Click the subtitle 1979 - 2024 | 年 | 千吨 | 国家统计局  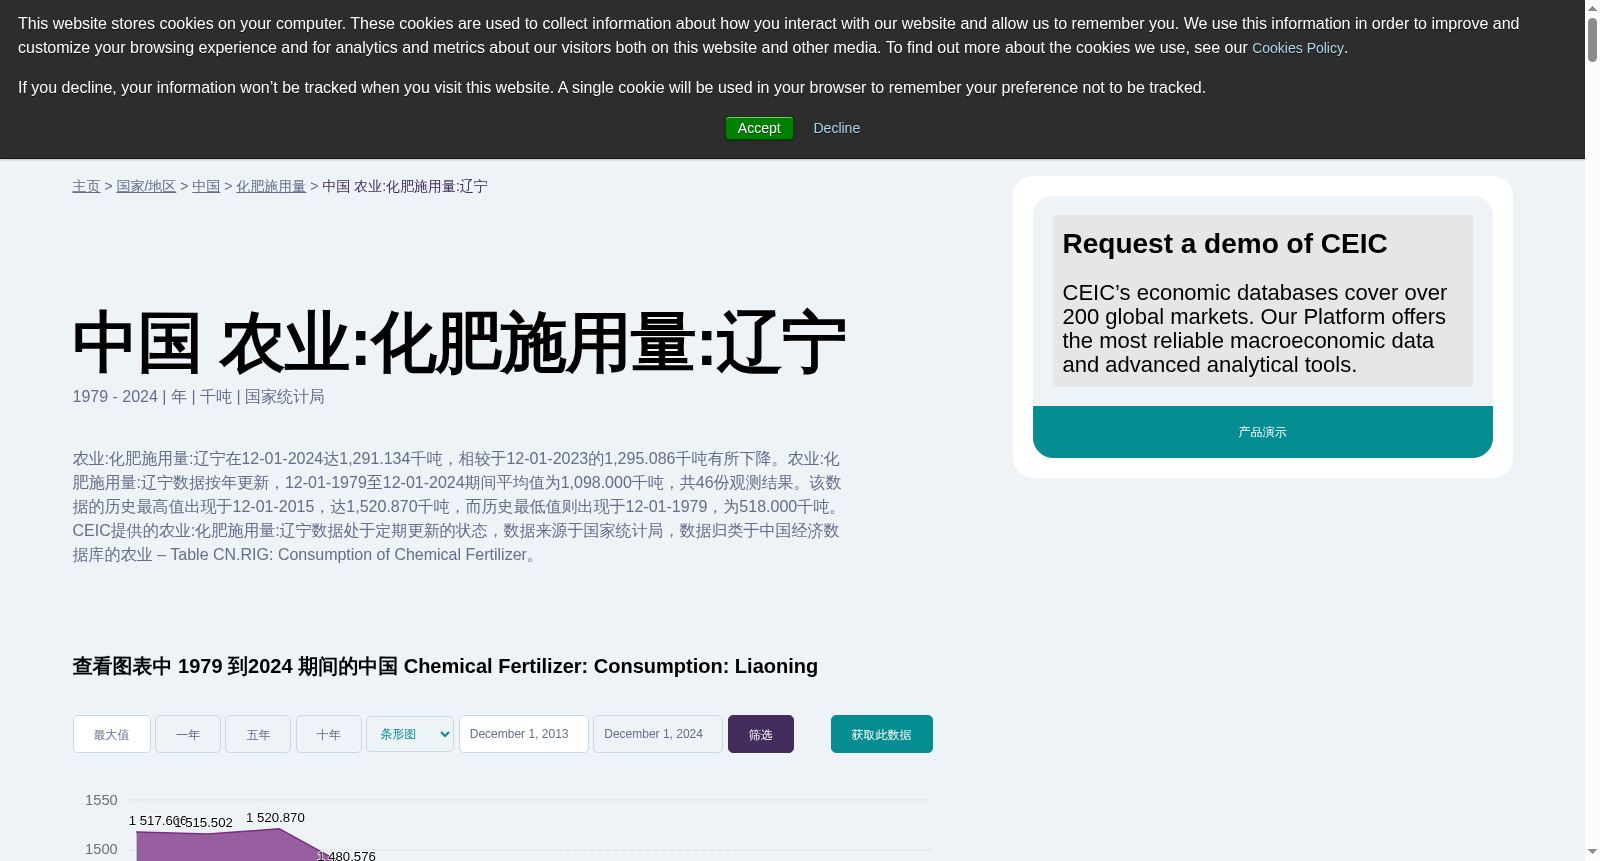198,397
